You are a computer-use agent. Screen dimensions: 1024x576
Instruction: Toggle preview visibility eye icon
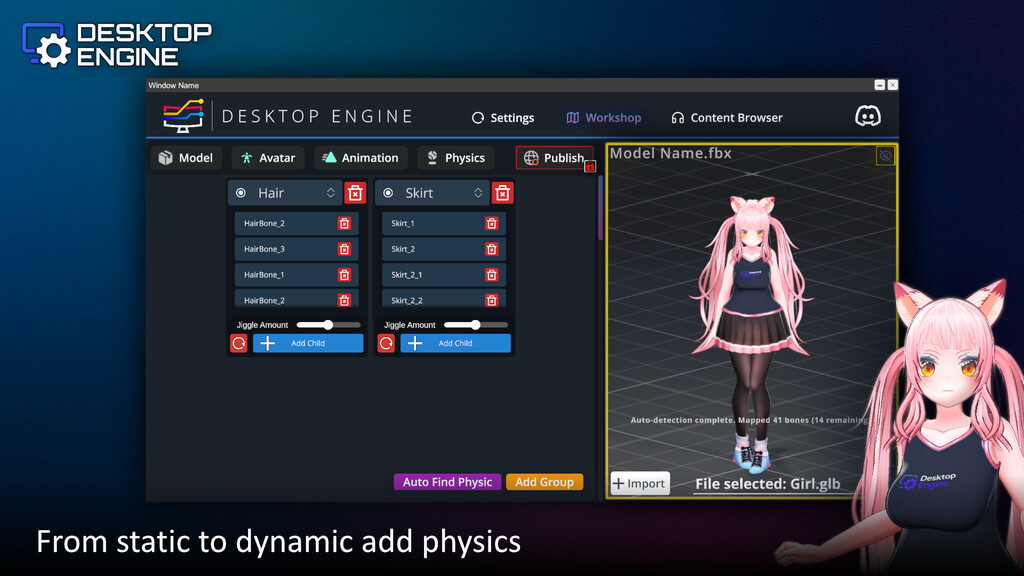coord(885,156)
